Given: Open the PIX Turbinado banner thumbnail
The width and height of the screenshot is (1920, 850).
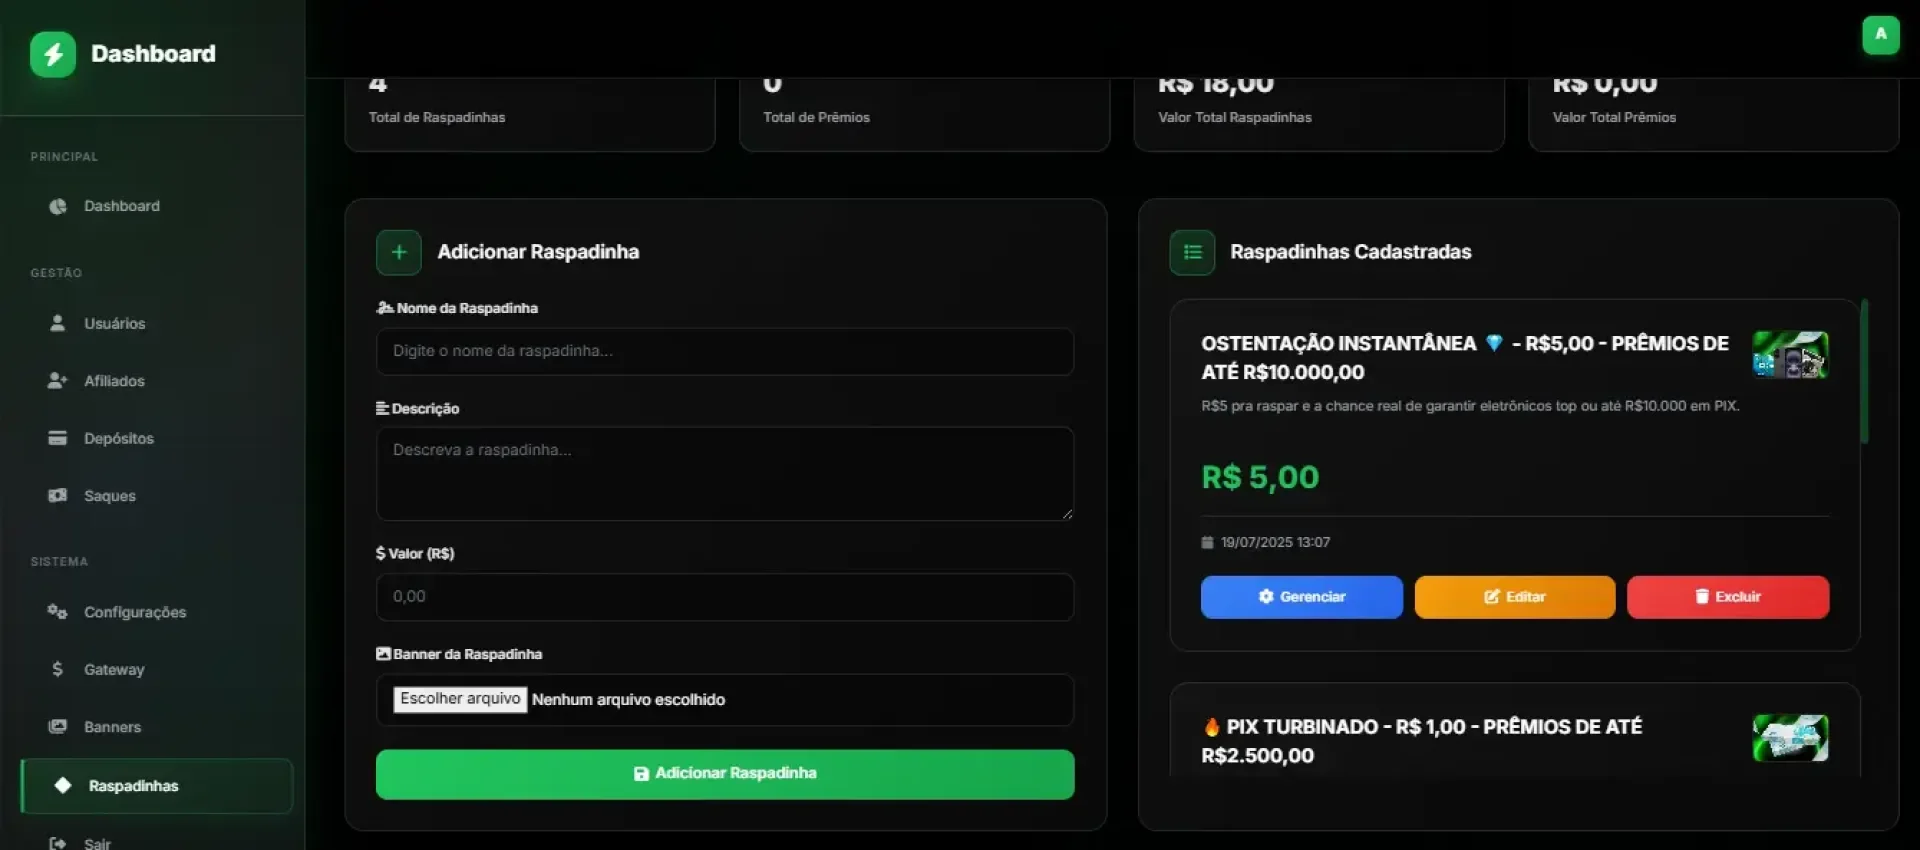Looking at the screenshot, I should coord(1790,738).
